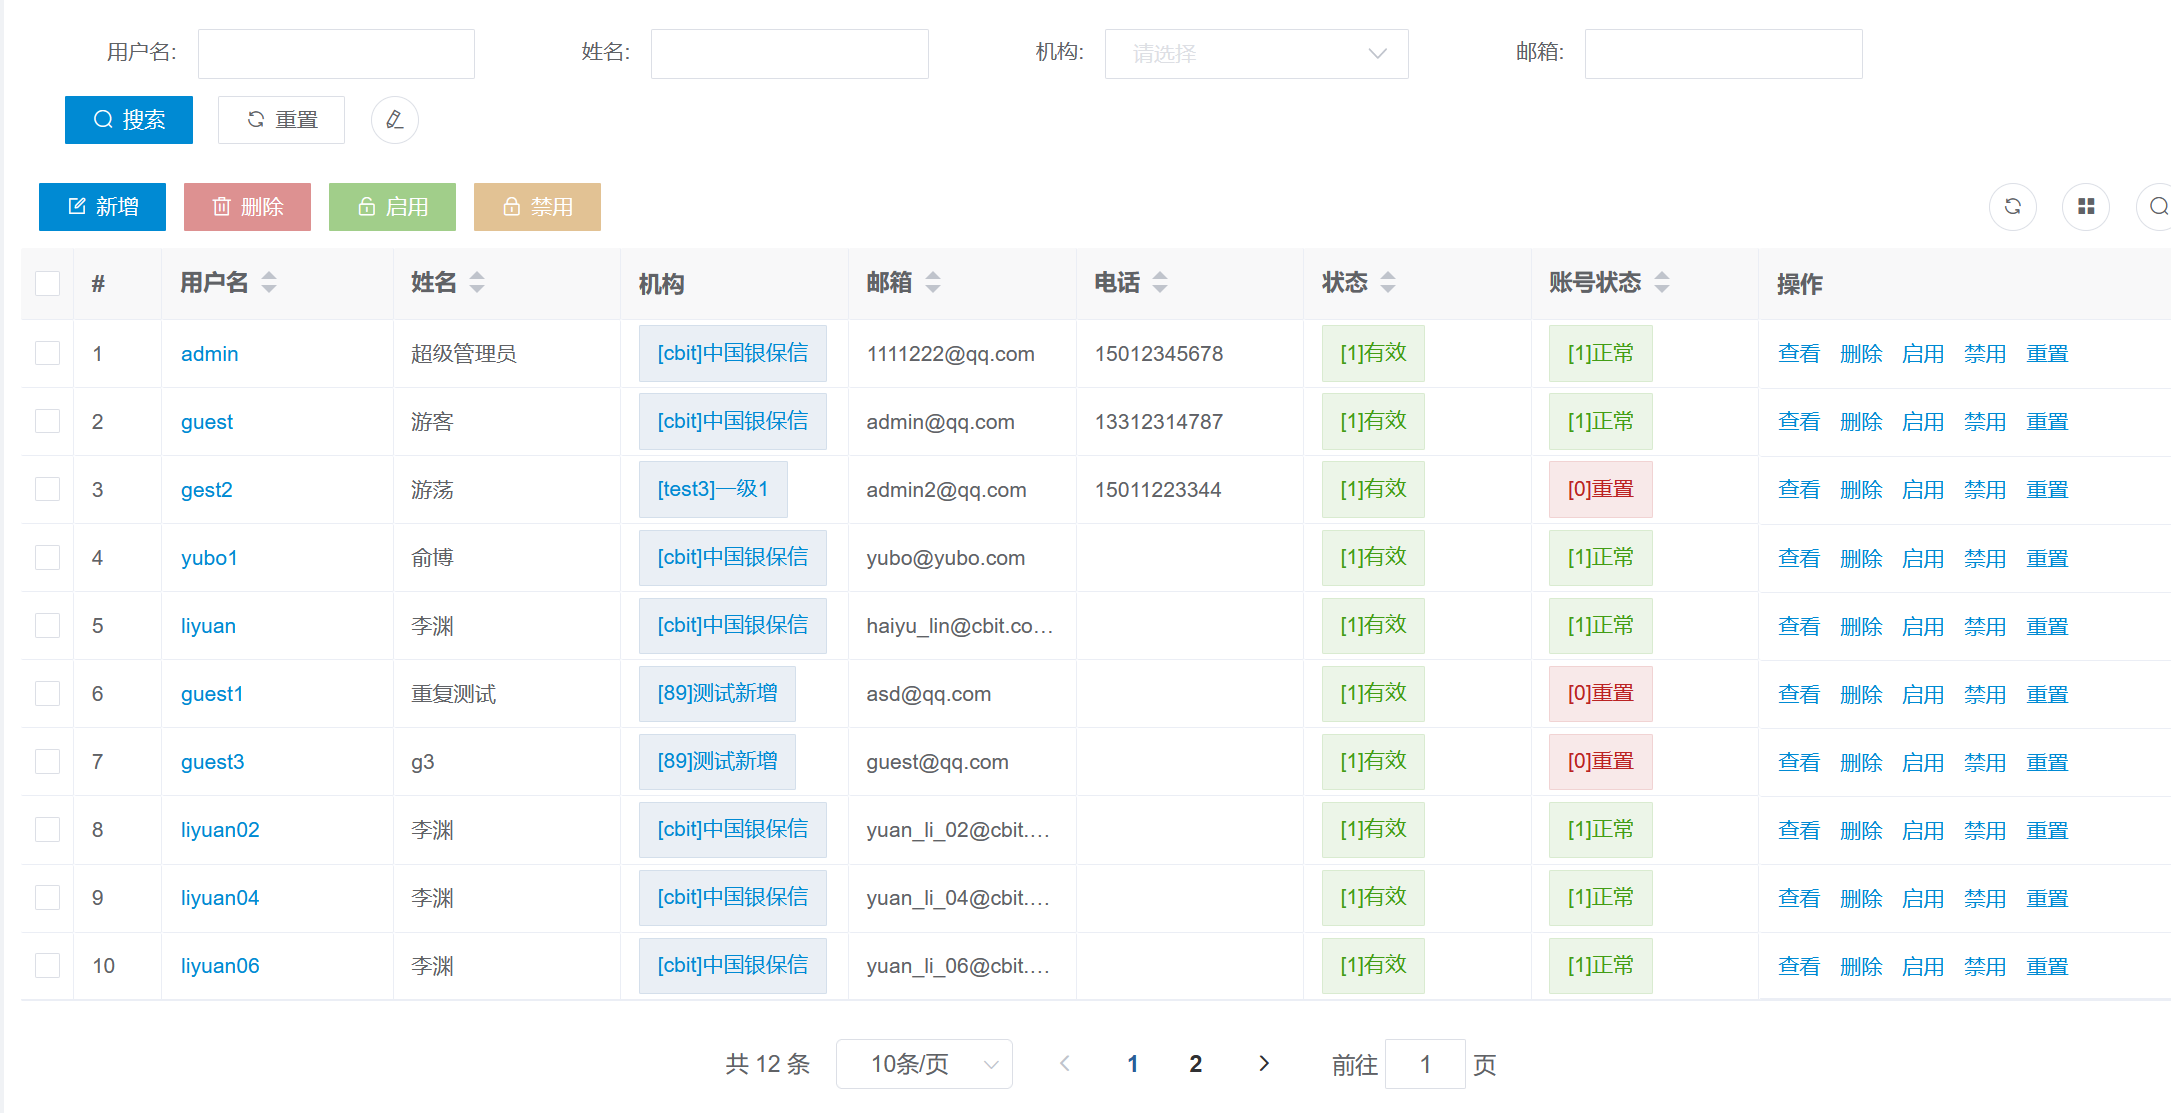Click the green 启用 batch button
The height and width of the screenshot is (1113, 2171).
point(392,207)
